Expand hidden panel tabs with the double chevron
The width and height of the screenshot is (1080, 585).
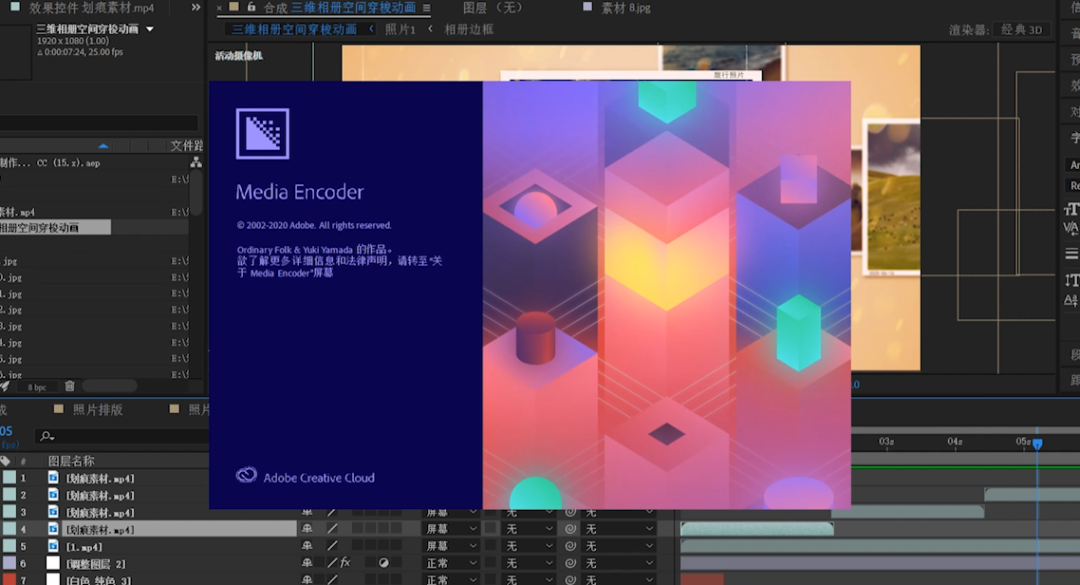pyautogui.click(x=196, y=7)
